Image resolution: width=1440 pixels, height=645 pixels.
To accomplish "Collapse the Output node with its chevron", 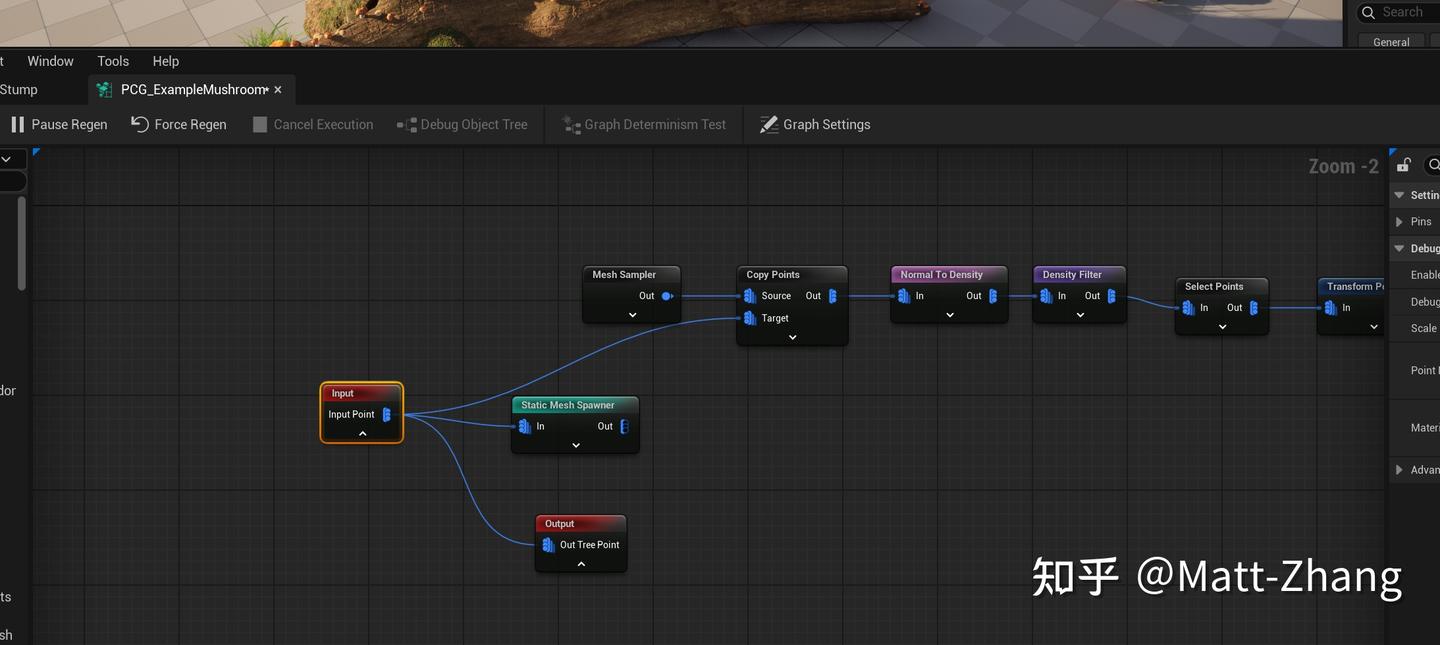I will pyautogui.click(x=581, y=564).
